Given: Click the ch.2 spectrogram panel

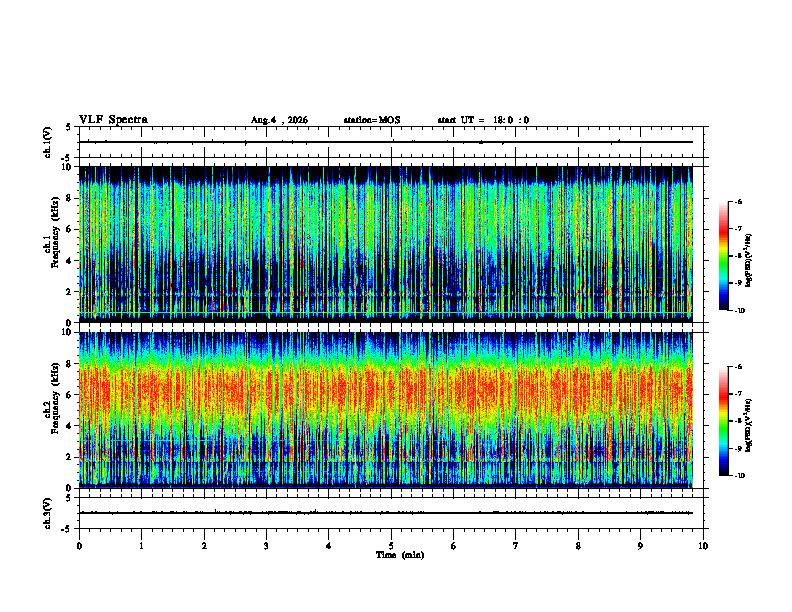Looking at the screenshot, I should (386, 410).
